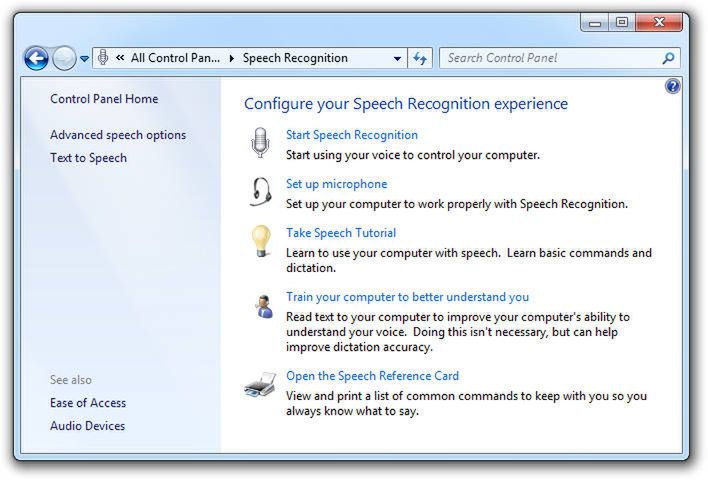Click the headset icon beside Set up microphone

[261, 192]
